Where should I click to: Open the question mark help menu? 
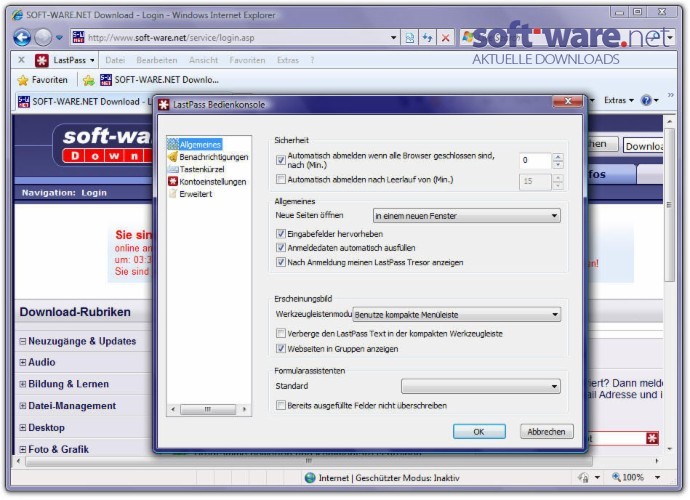[x=312, y=60]
